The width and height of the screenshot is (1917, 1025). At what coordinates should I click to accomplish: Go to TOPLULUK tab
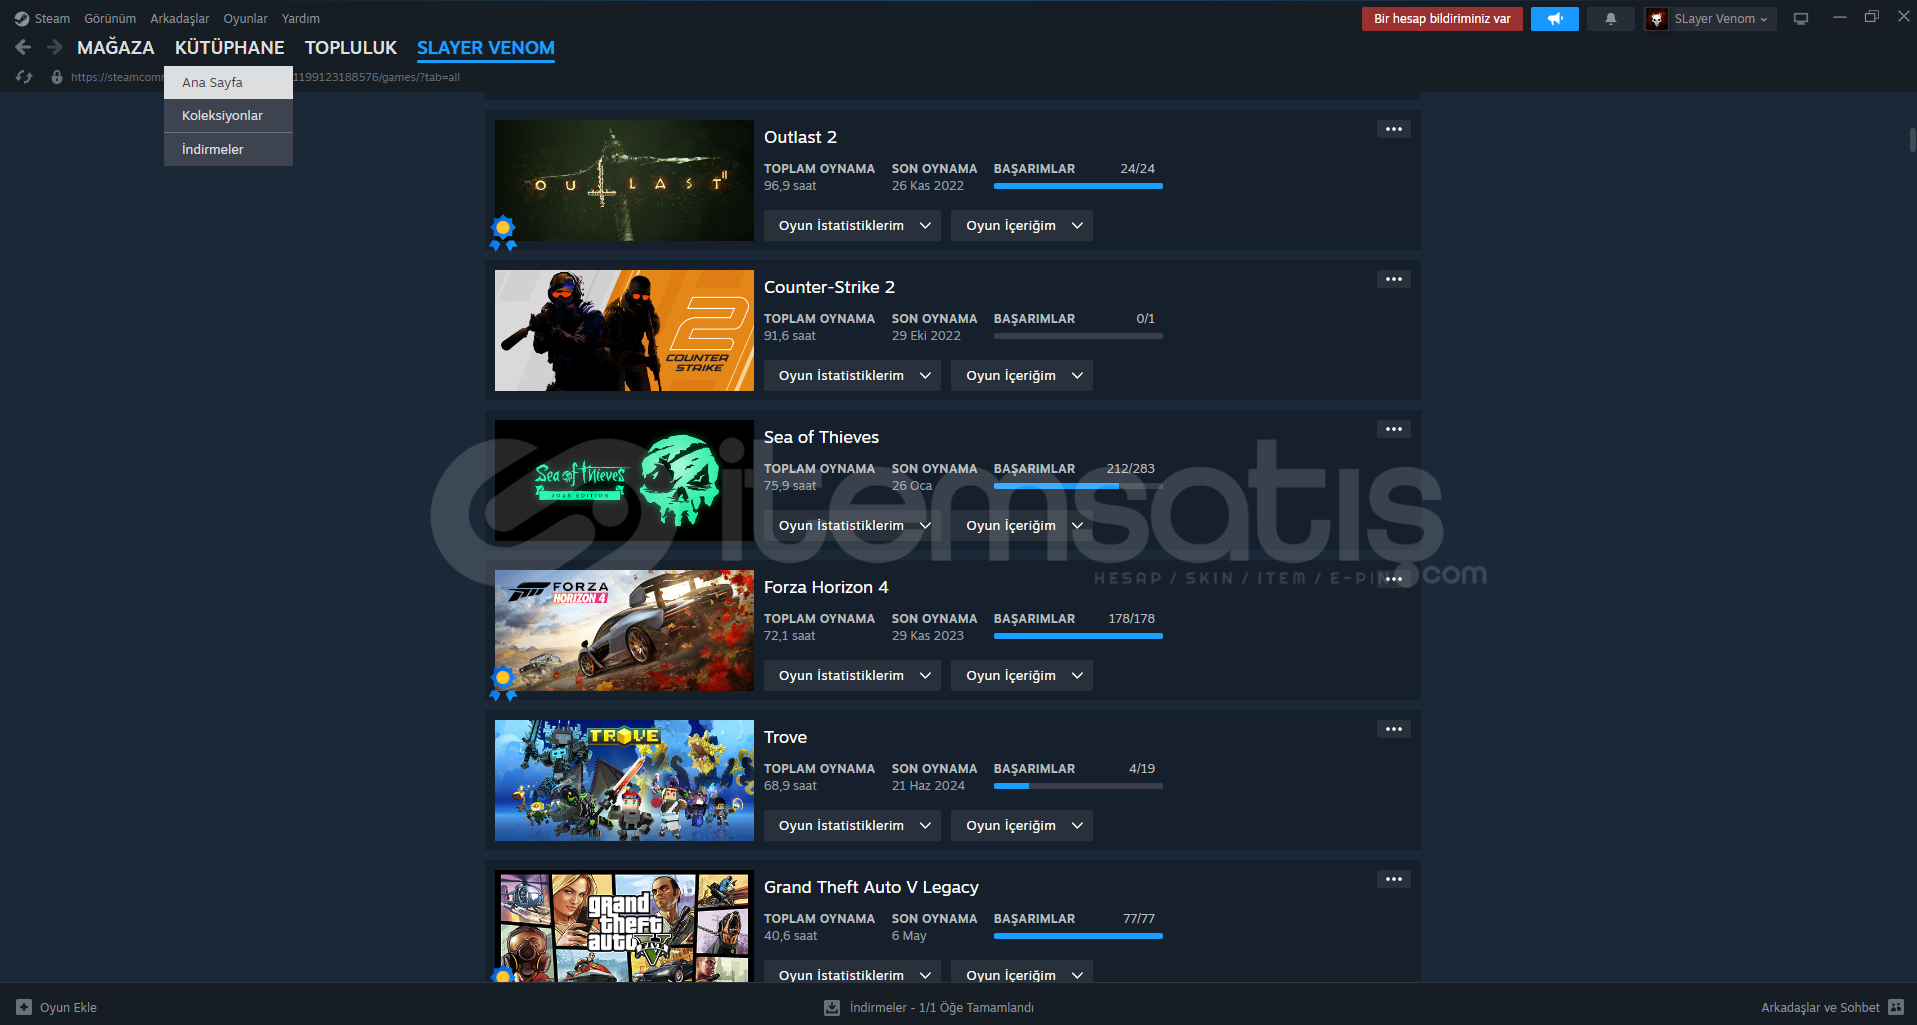[351, 48]
